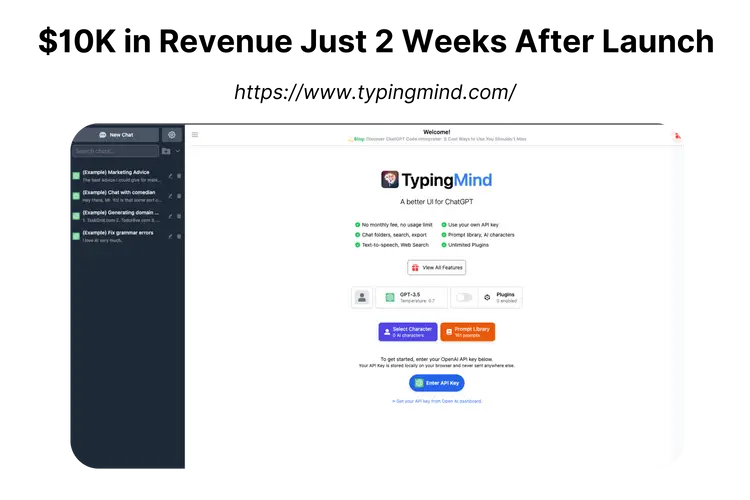The height and width of the screenshot is (500, 750).
Task: Click the 'Prompt library, AI characters' text
Action: (481, 235)
